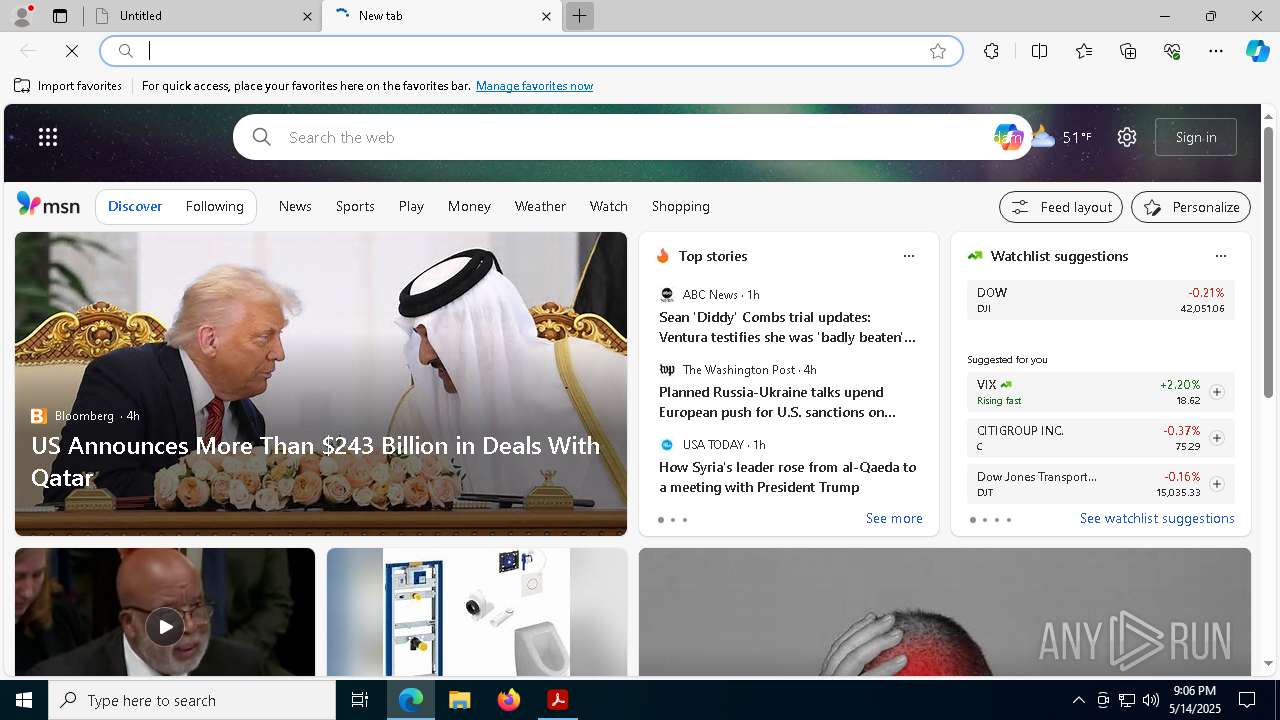Add Dow Jones Transport to the watchlist
1280x720 pixels.
1217,484
